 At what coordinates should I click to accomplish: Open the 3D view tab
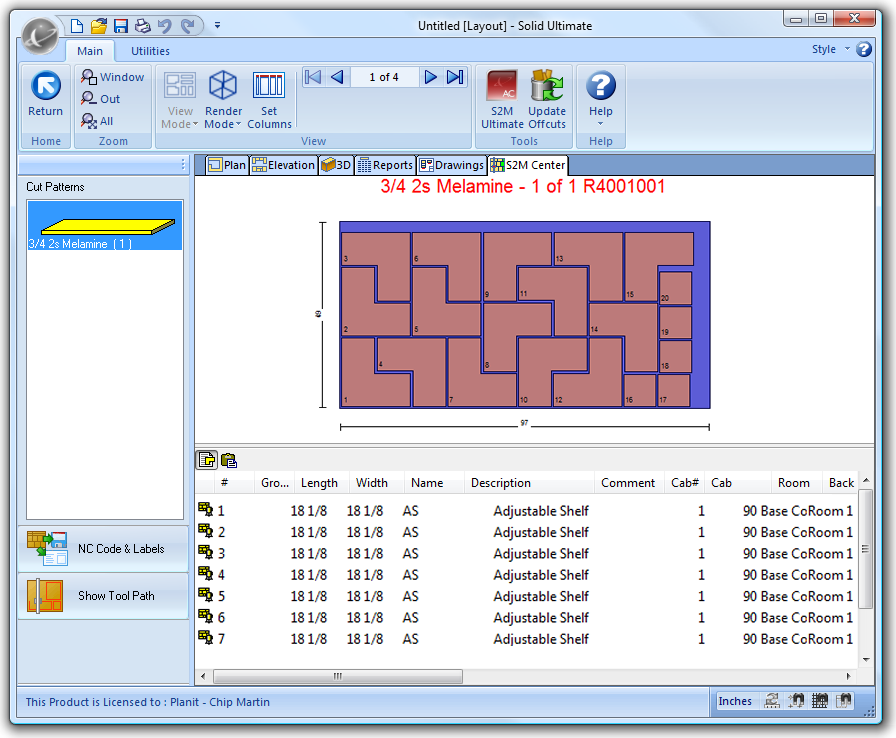tap(336, 165)
